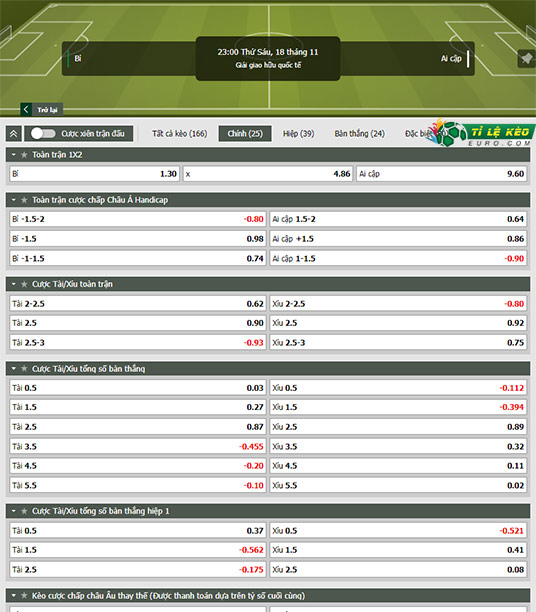The width and height of the screenshot is (536, 612).
Task: Select total goals Tài 2.5 at 0.87
Action: tap(137, 427)
